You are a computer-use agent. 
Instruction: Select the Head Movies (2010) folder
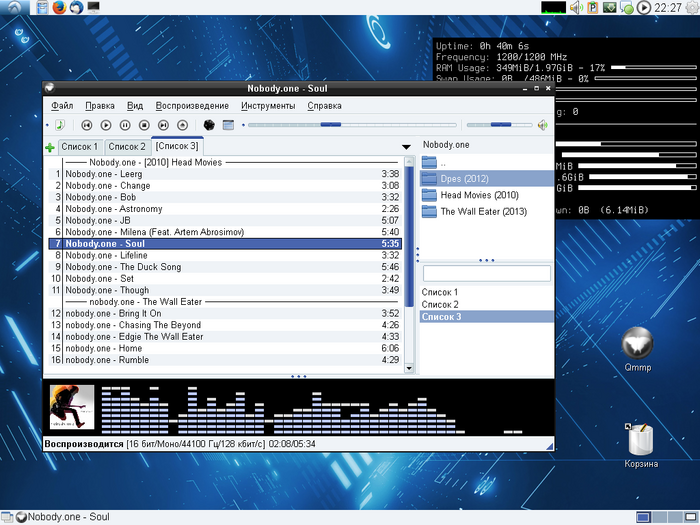479,195
